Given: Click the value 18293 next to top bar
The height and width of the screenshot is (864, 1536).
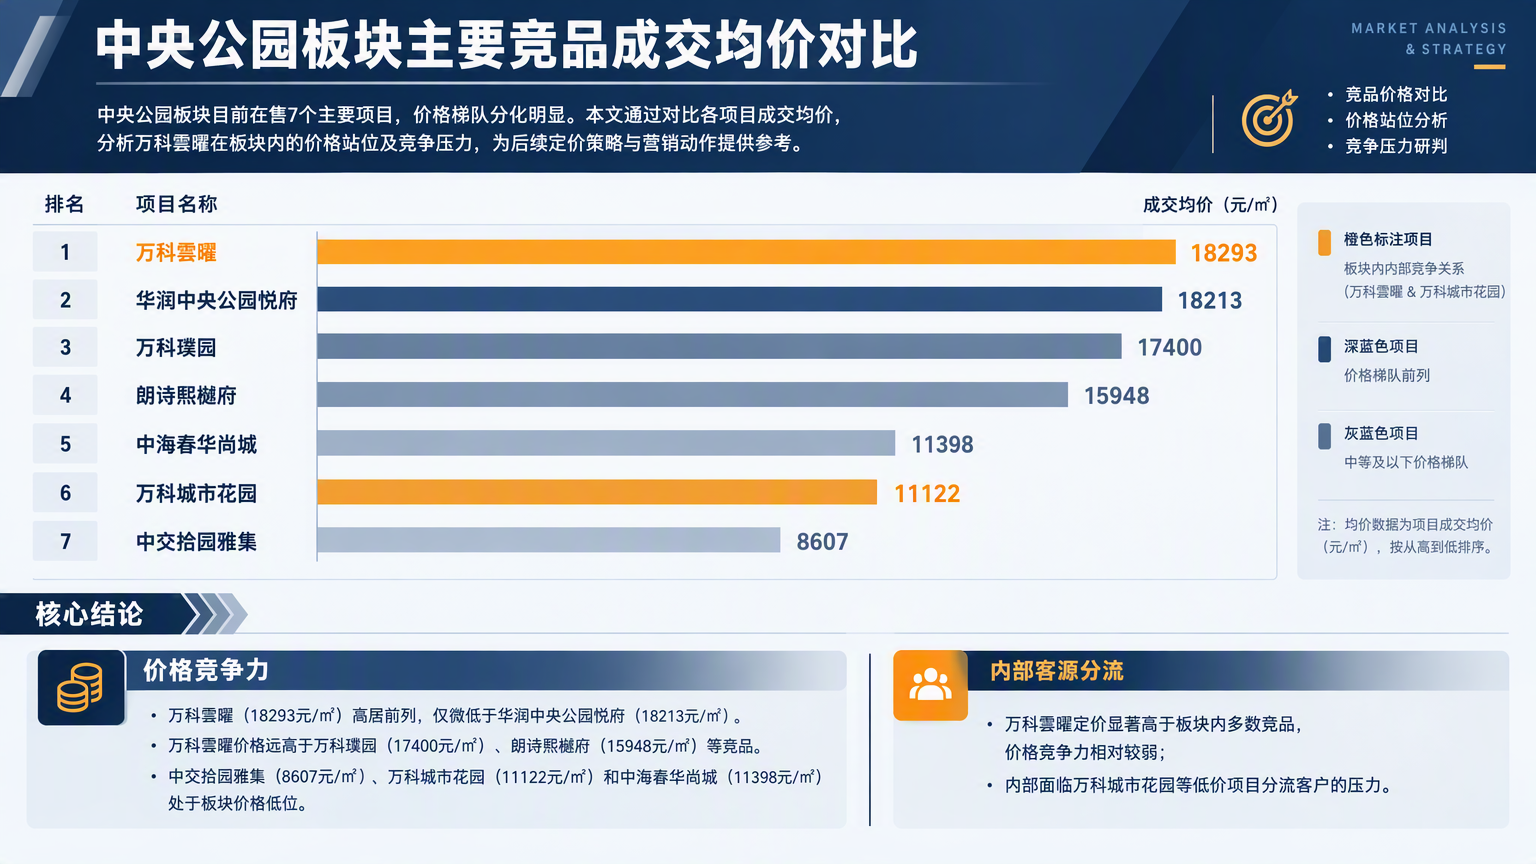Looking at the screenshot, I should (x=1223, y=253).
